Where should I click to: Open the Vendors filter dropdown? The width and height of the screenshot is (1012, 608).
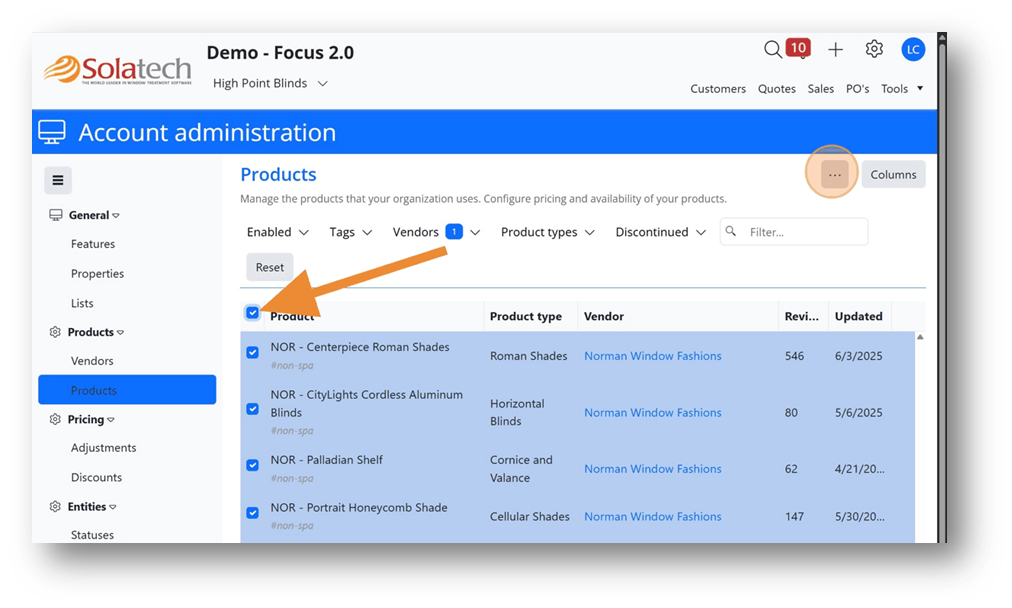436,232
